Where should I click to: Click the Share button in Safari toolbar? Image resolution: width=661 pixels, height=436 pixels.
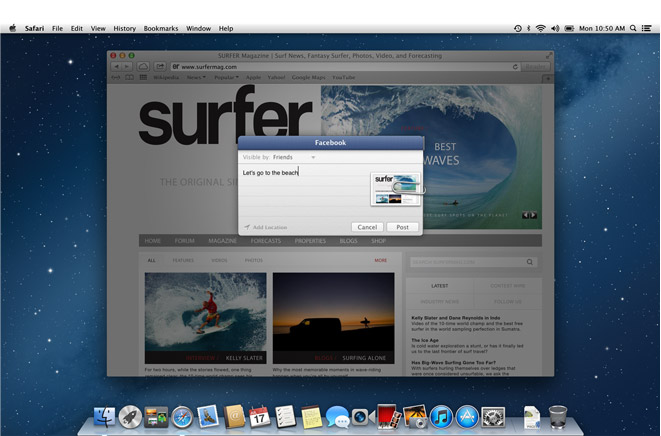pos(160,67)
